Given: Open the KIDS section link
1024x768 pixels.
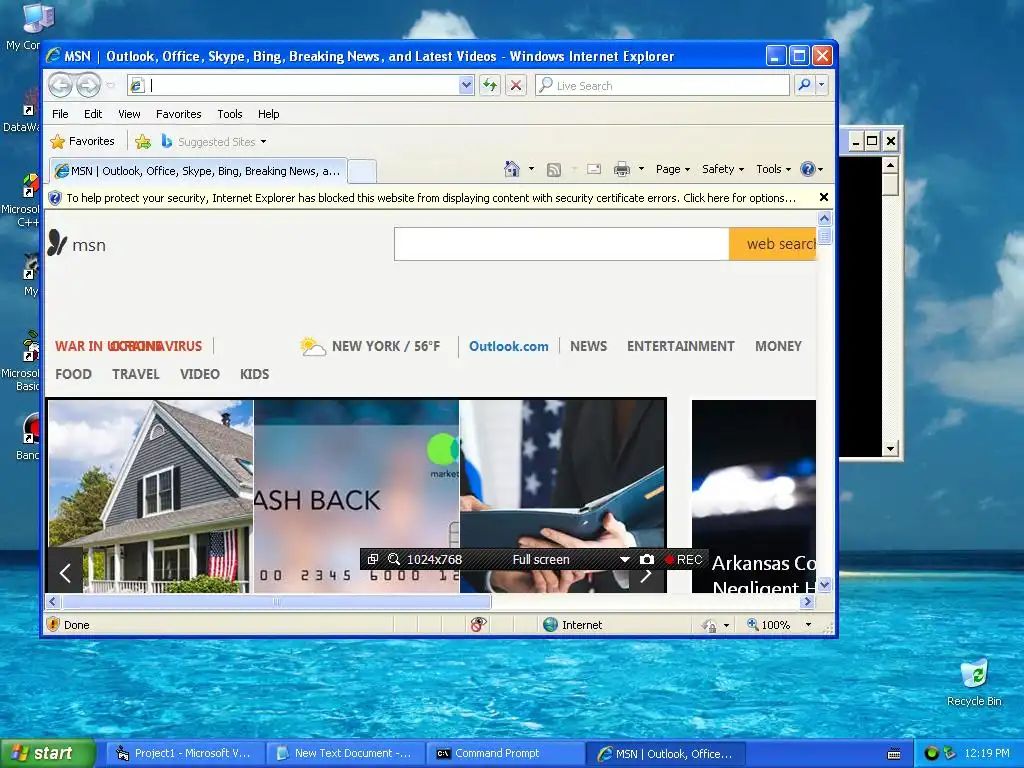Looking at the screenshot, I should 254,374.
